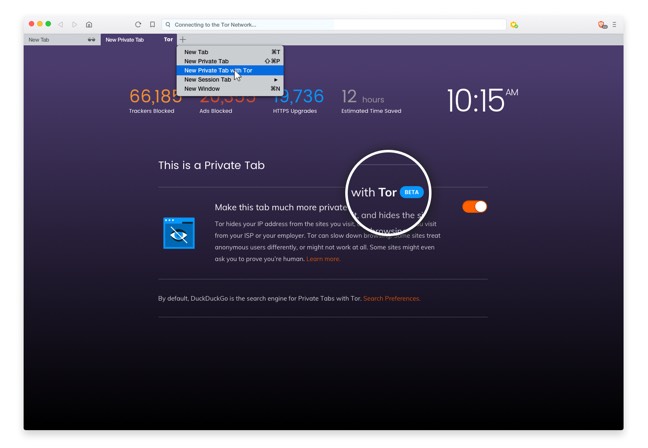Click the magnifier icon in address bar
The height and width of the screenshot is (448, 648).
click(x=168, y=25)
